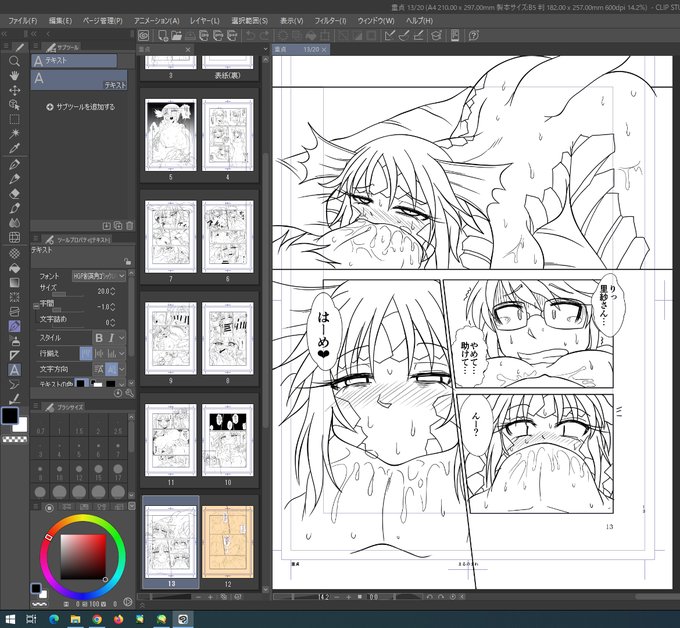Viewport: 680px width, 628px height.
Task: Open the font dropdown
Action: point(98,276)
